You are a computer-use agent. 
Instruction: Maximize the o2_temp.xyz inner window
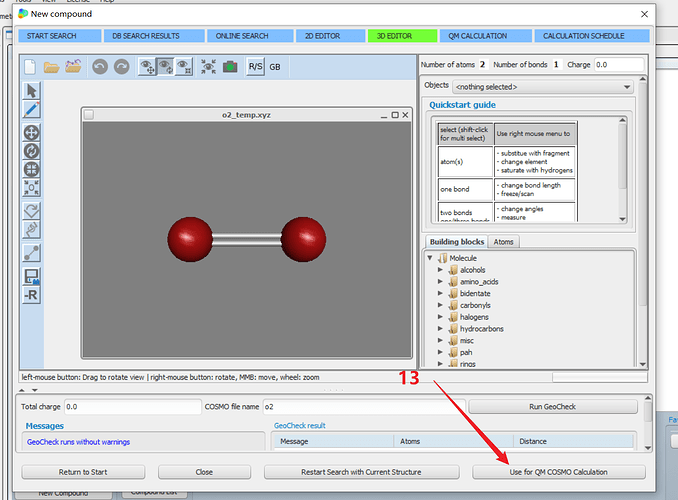coord(395,115)
